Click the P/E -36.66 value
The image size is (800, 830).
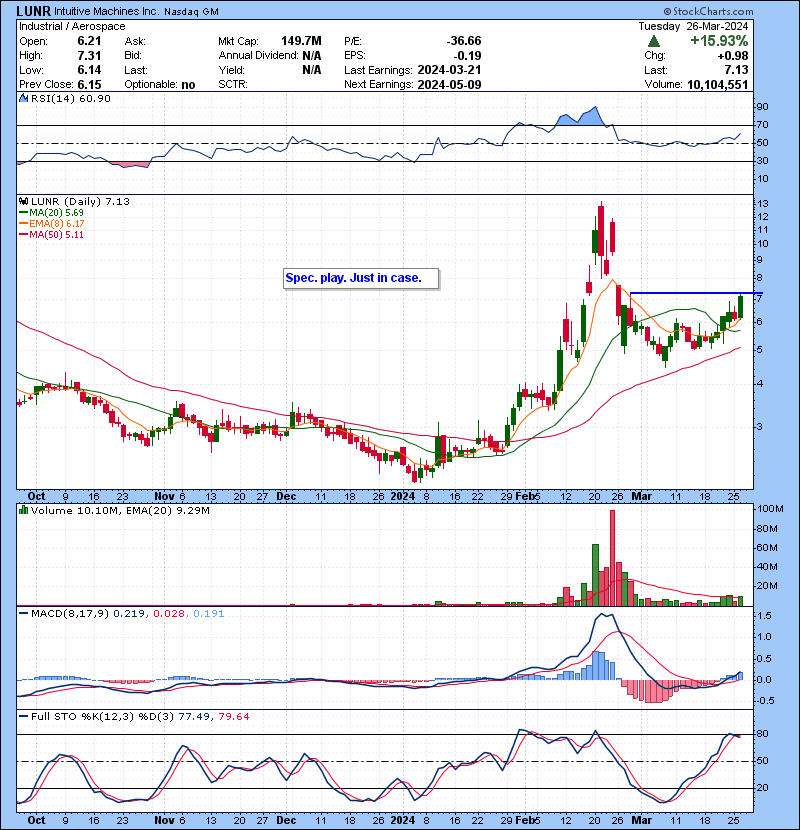(x=464, y=41)
